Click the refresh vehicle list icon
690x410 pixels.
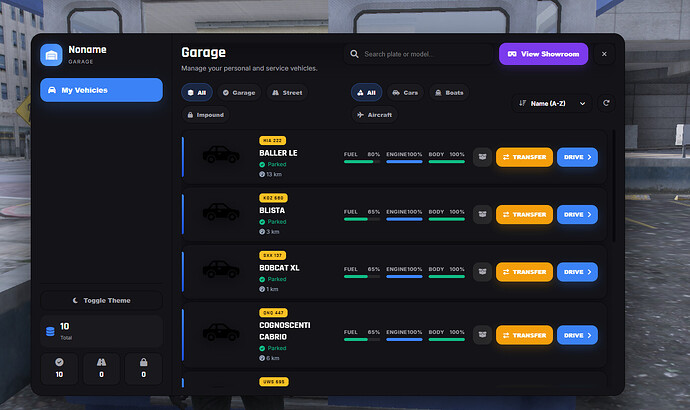click(x=606, y=103)
